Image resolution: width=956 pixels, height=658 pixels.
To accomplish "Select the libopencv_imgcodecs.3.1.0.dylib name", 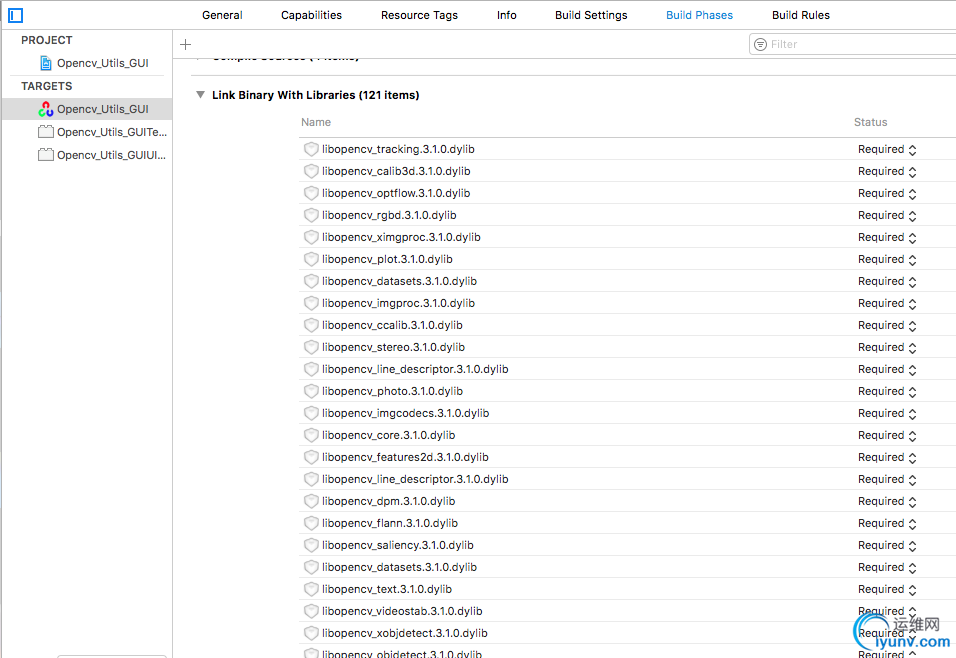I will [405, 413].
